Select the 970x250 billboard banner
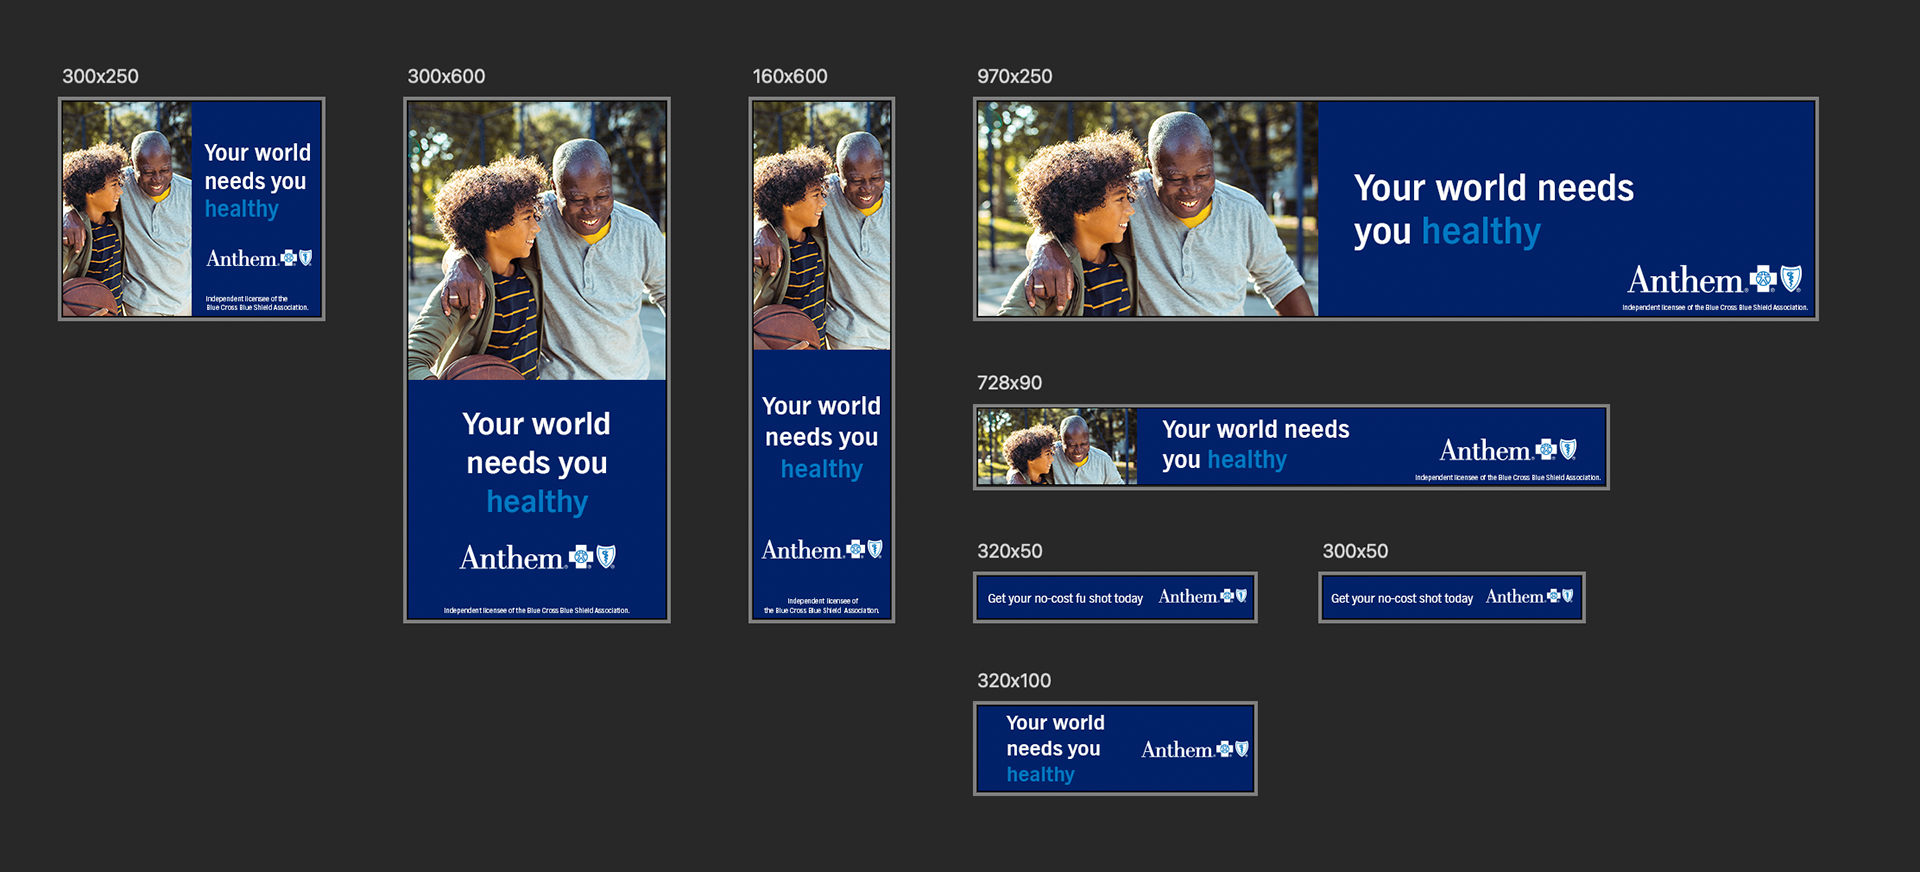The image size is (1920, 872). coord(1396,209)
